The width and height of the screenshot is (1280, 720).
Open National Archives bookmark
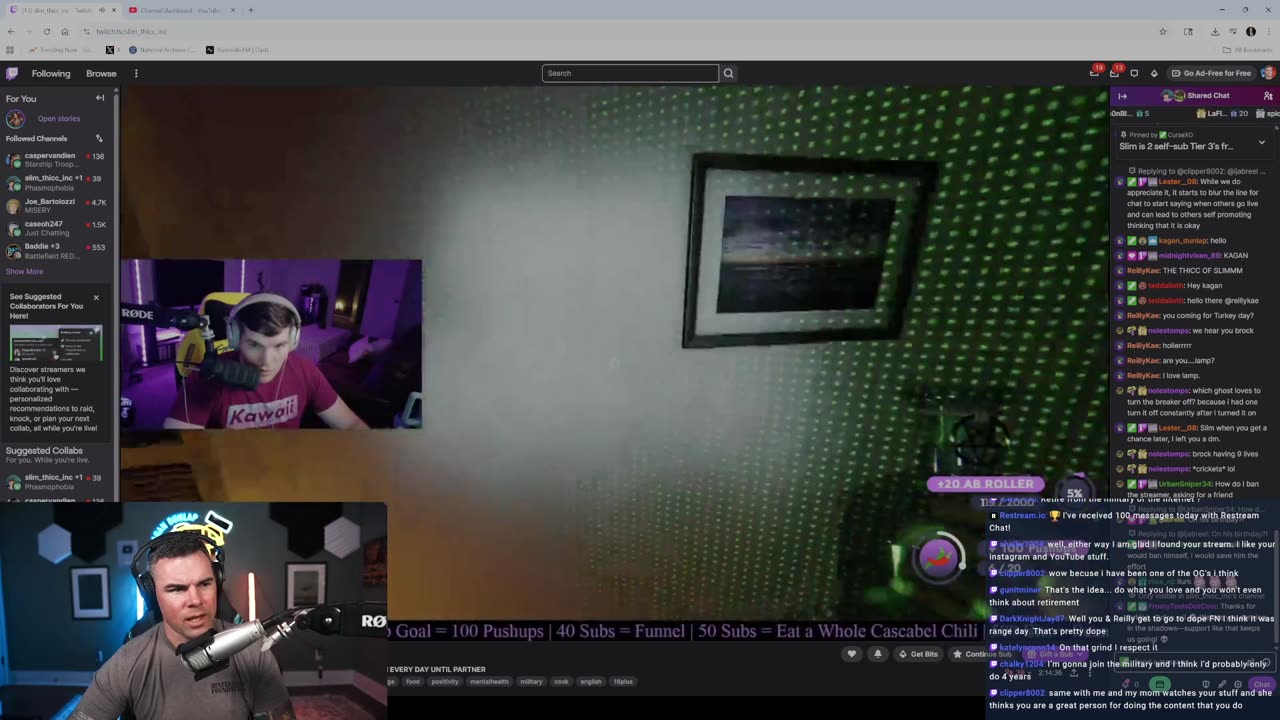click(162, 49)
